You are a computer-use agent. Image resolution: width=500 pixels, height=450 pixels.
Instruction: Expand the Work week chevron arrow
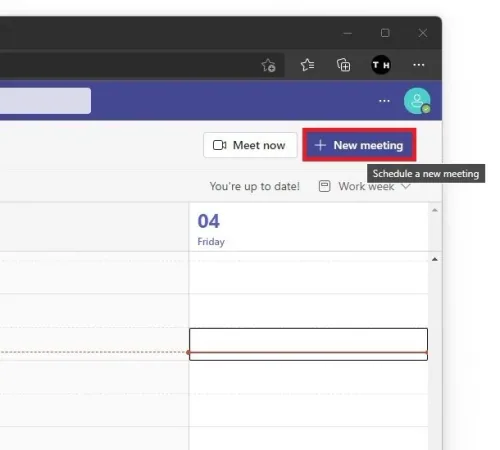[406, 186]
